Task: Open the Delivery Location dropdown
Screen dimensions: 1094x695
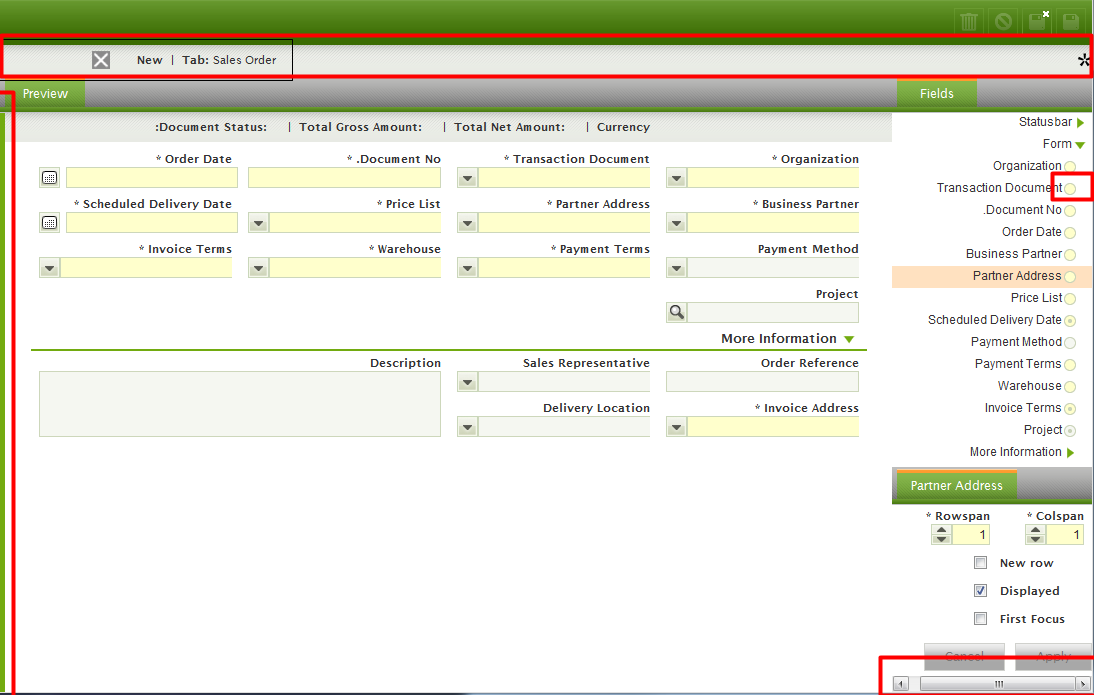Action: (x=467, y=427)
